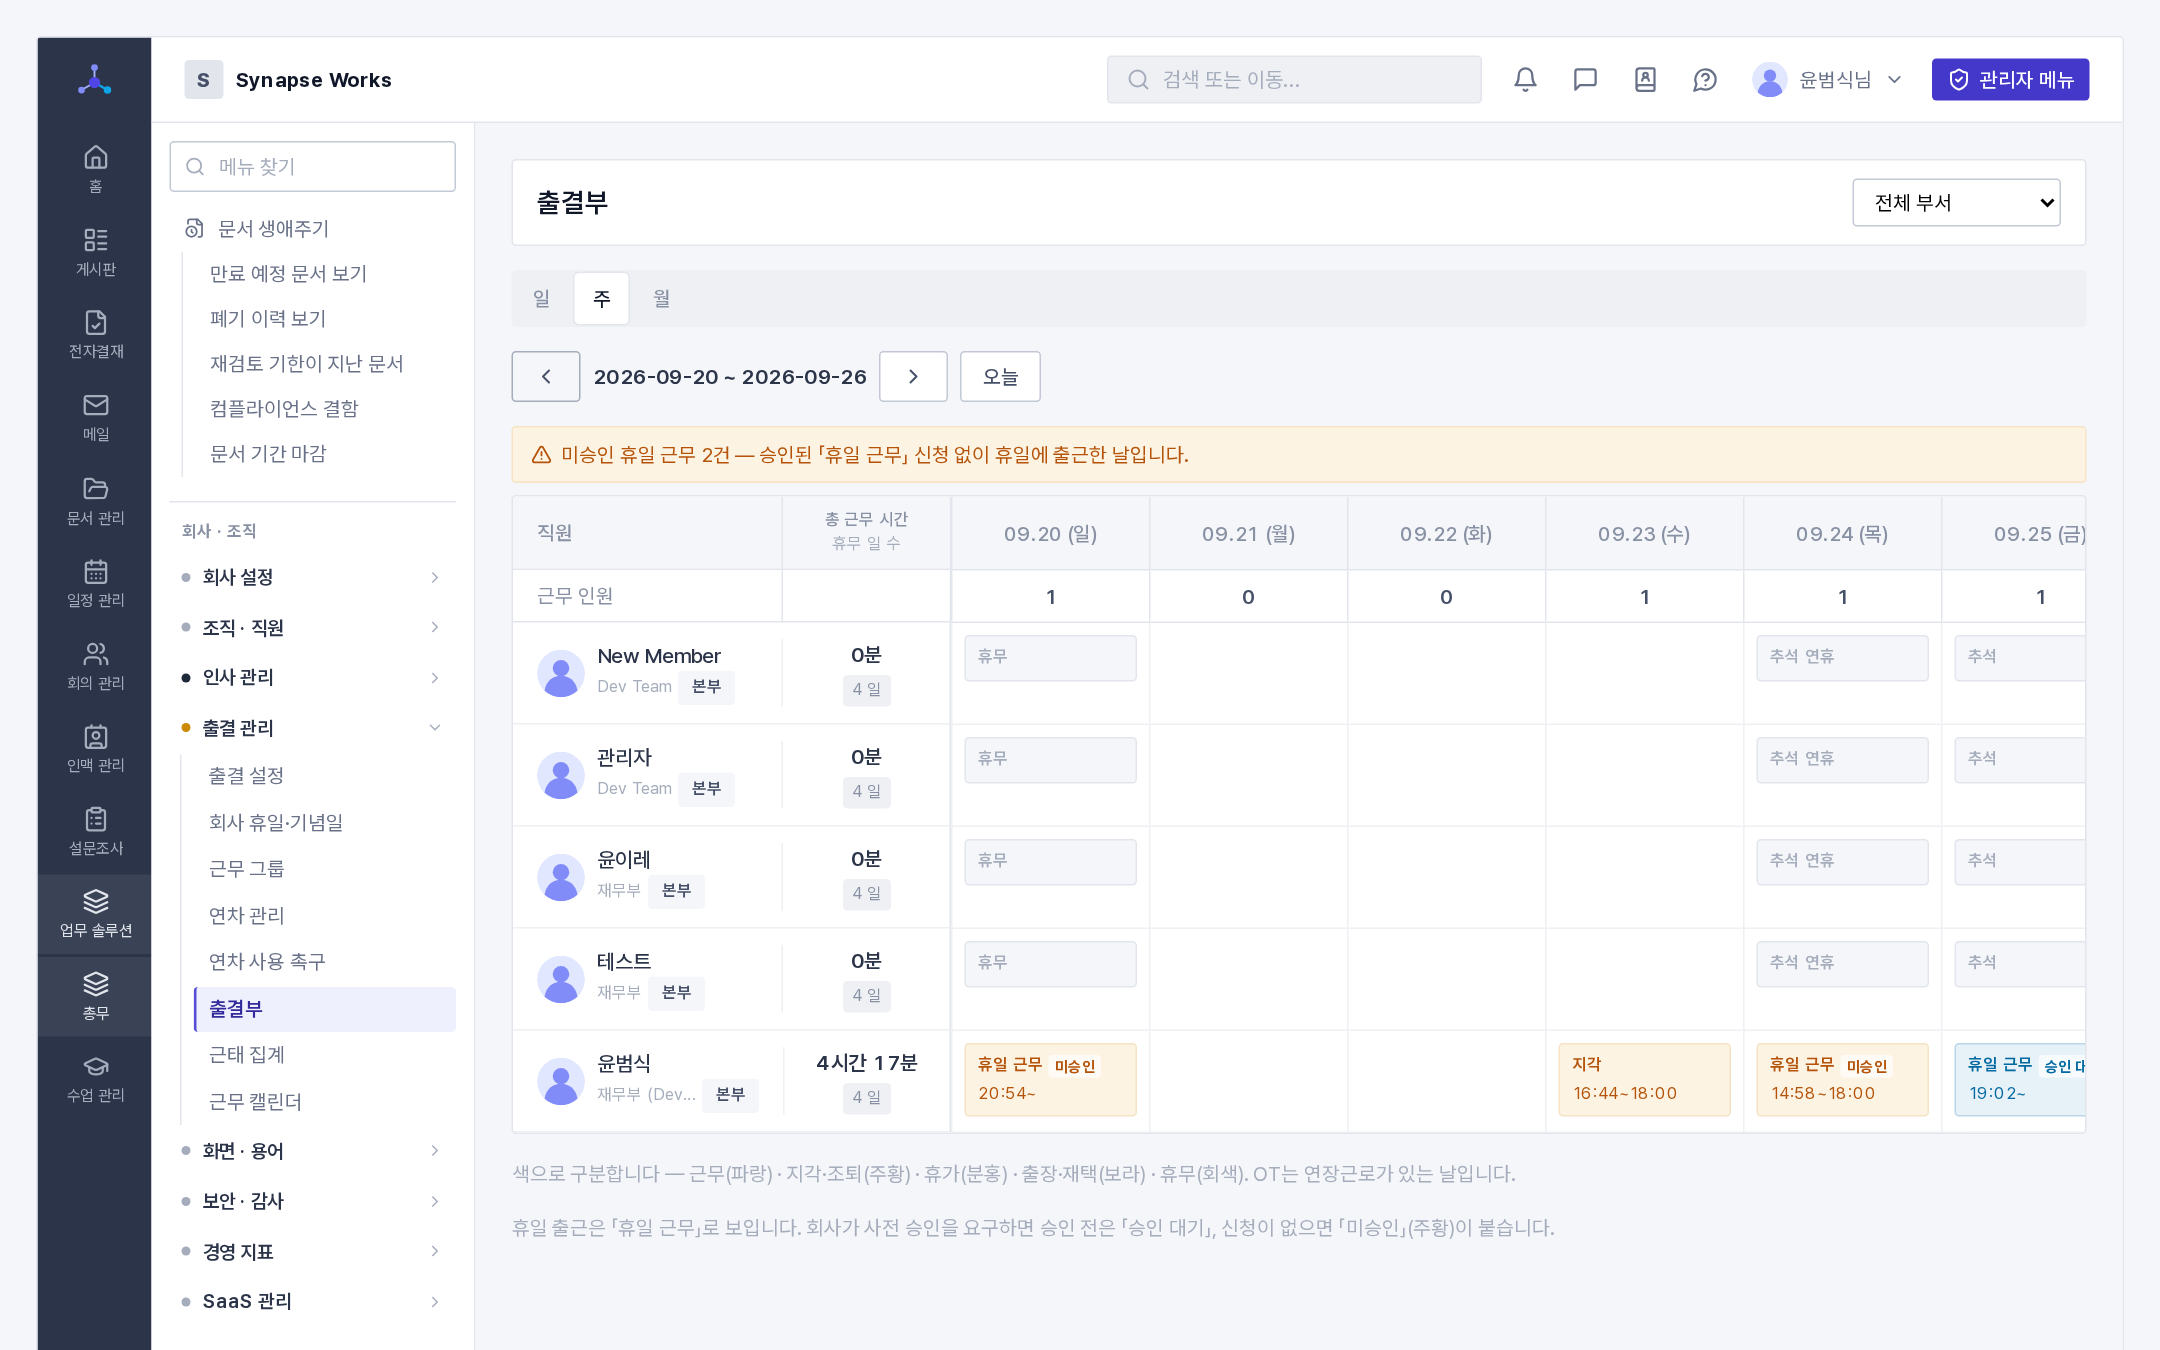Viewport: 2160px width, 1350px height.
Task: Select 총무 in the sidebar
Action: point(95,996)
